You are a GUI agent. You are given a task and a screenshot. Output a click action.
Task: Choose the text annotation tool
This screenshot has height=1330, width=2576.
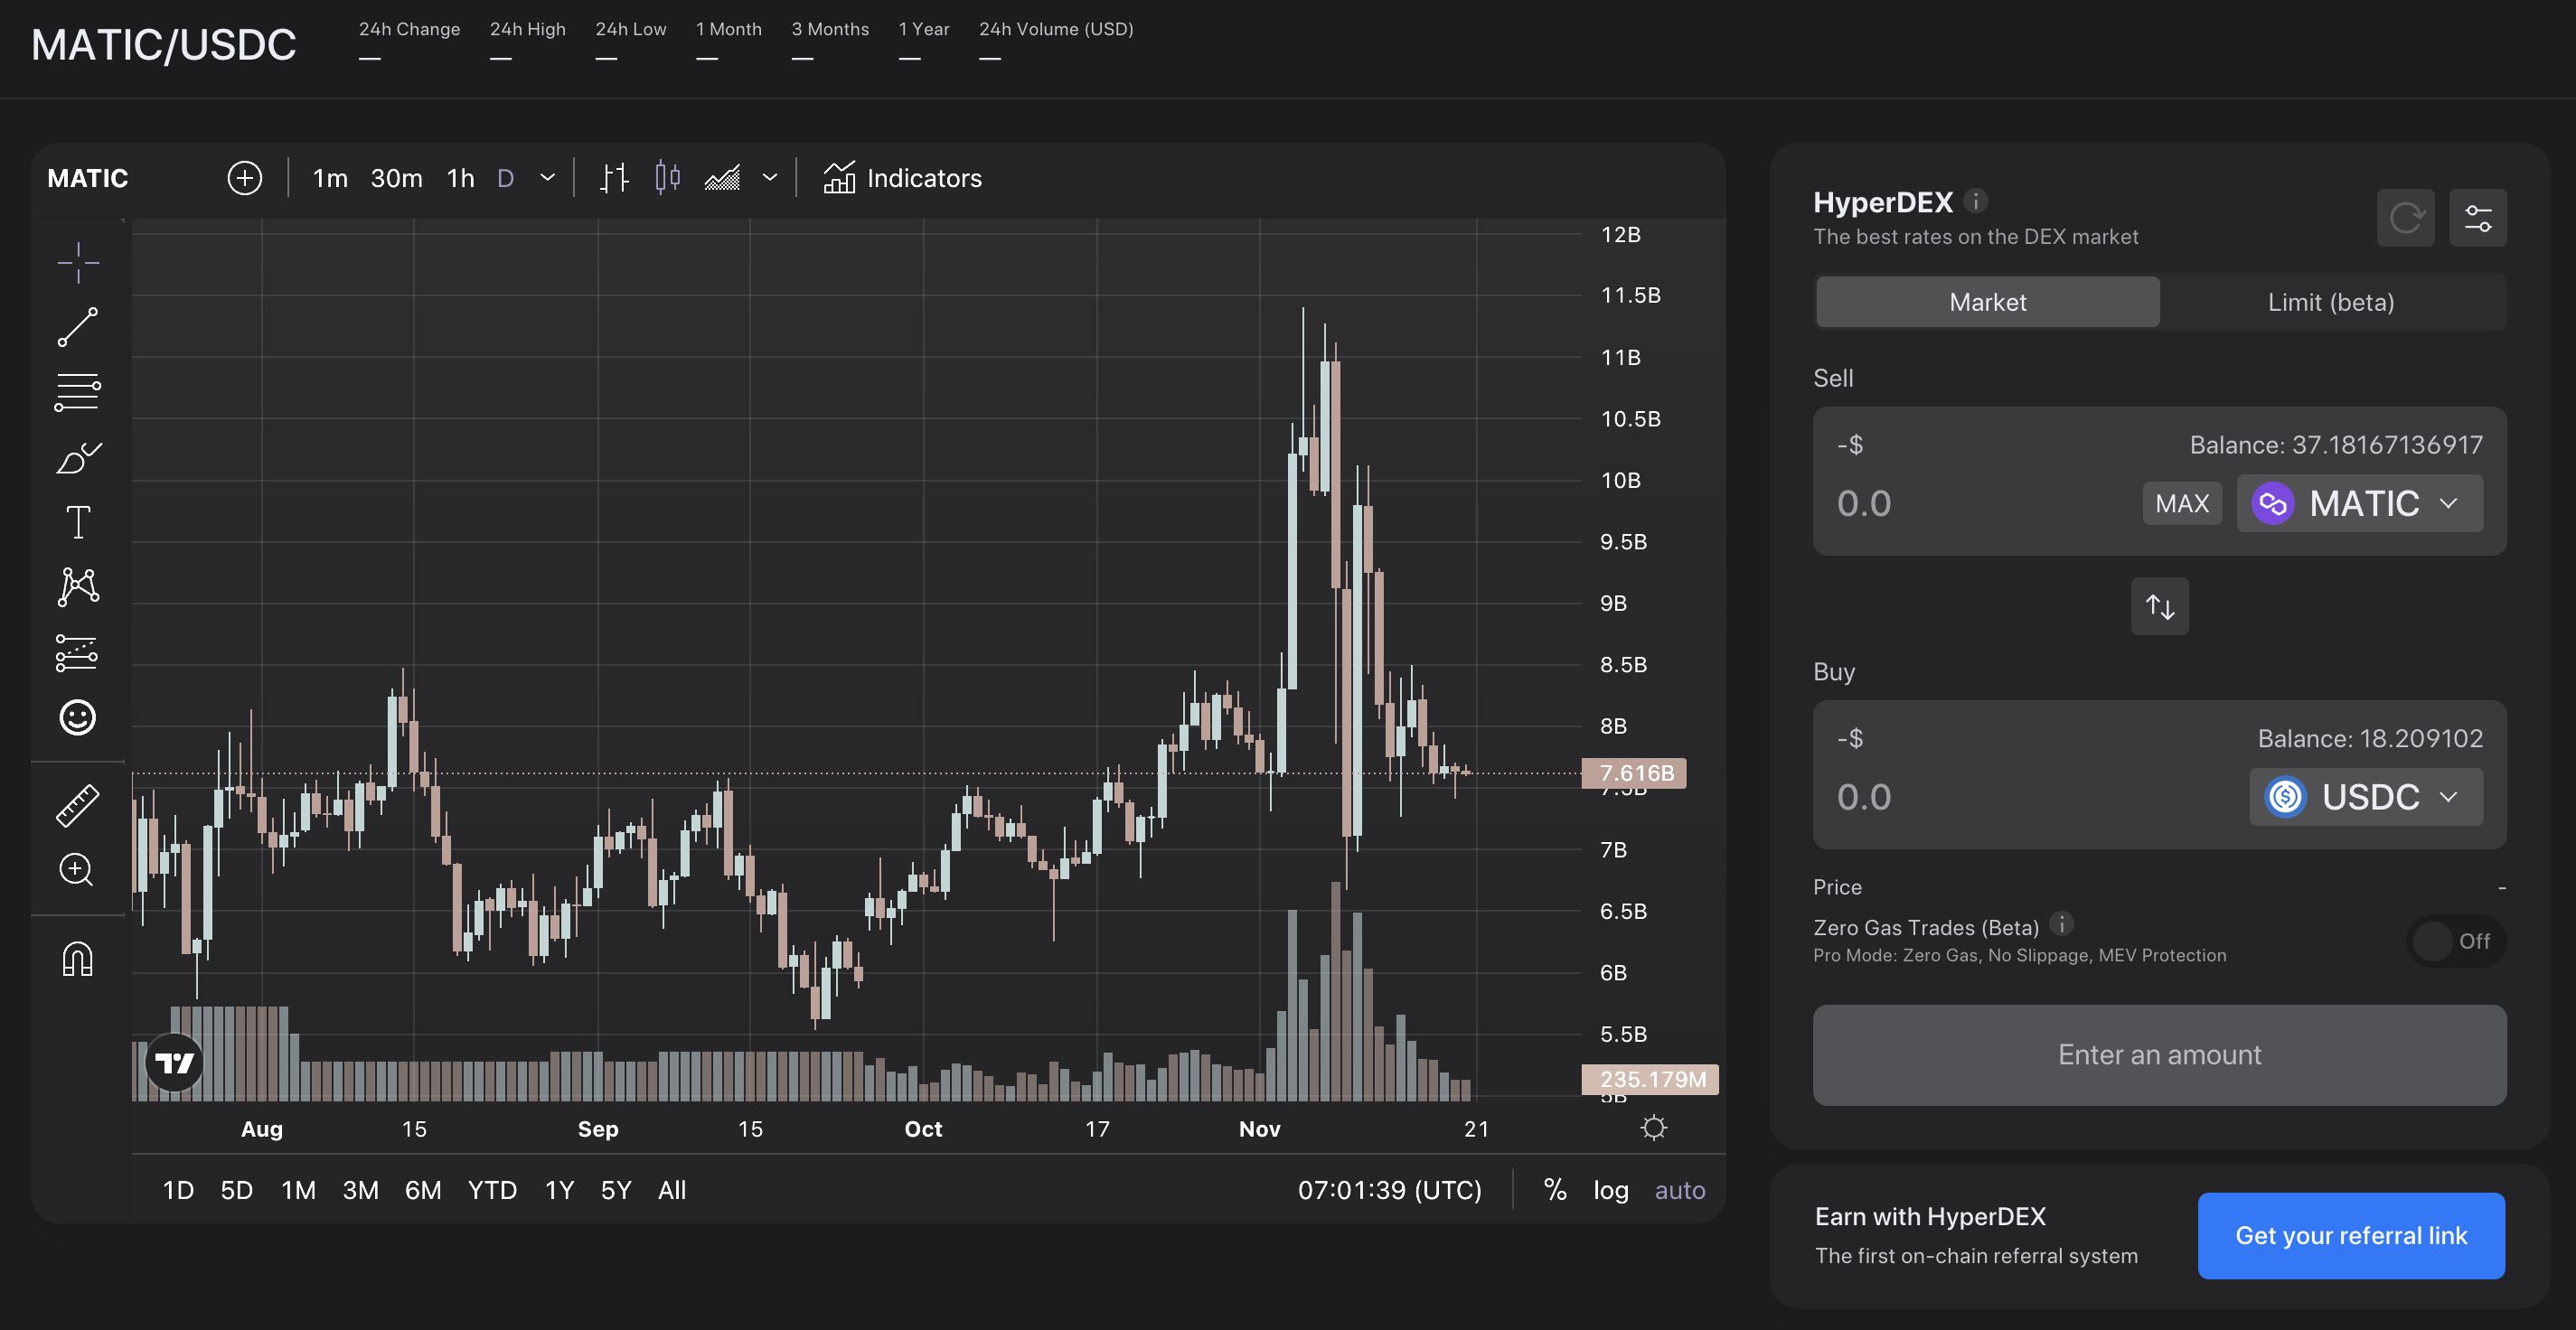77,522
